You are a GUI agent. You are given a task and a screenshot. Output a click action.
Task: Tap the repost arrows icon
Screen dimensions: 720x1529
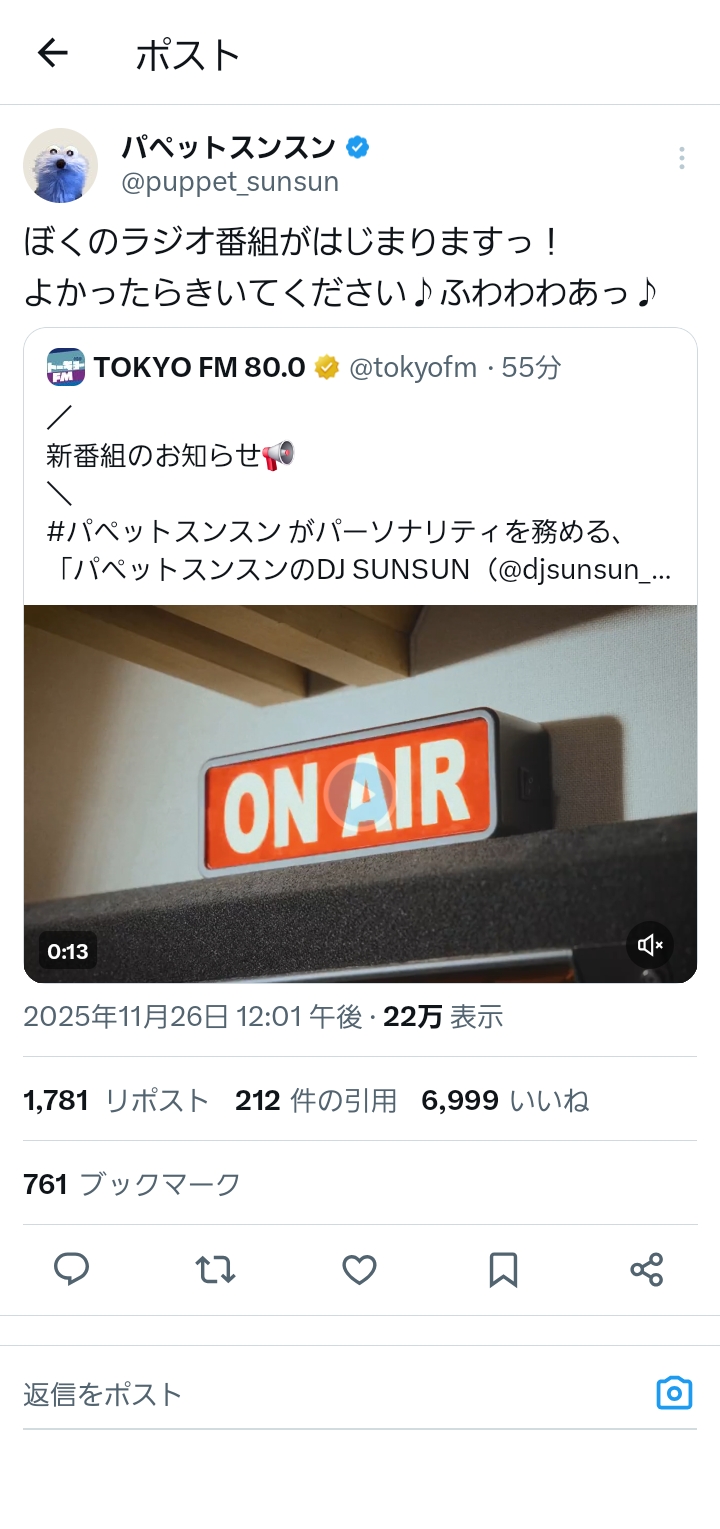pyautogui.click(x=215, y=1269)
